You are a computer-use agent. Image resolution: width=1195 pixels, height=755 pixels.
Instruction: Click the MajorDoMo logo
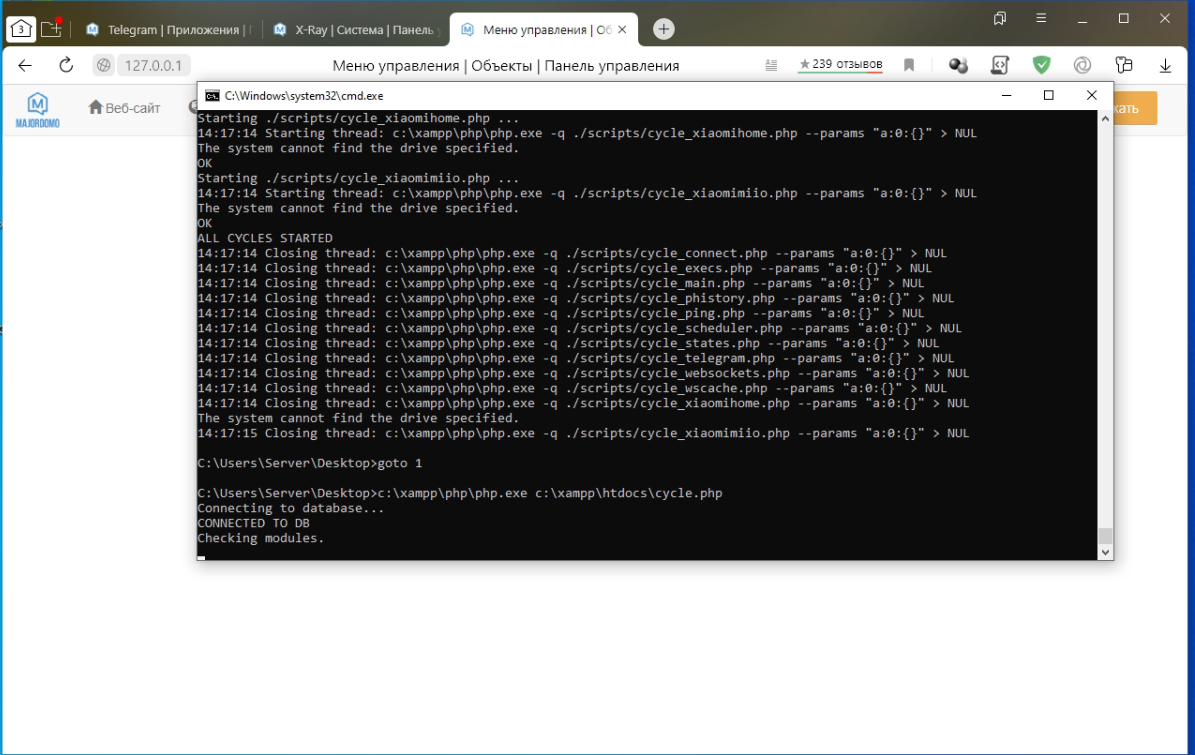tap(37, 110)
